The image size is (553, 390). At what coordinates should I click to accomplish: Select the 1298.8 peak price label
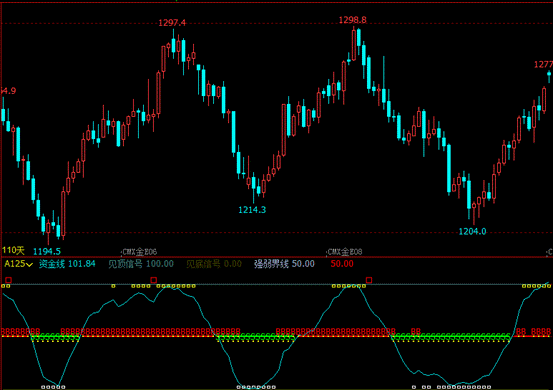[352, 20]
